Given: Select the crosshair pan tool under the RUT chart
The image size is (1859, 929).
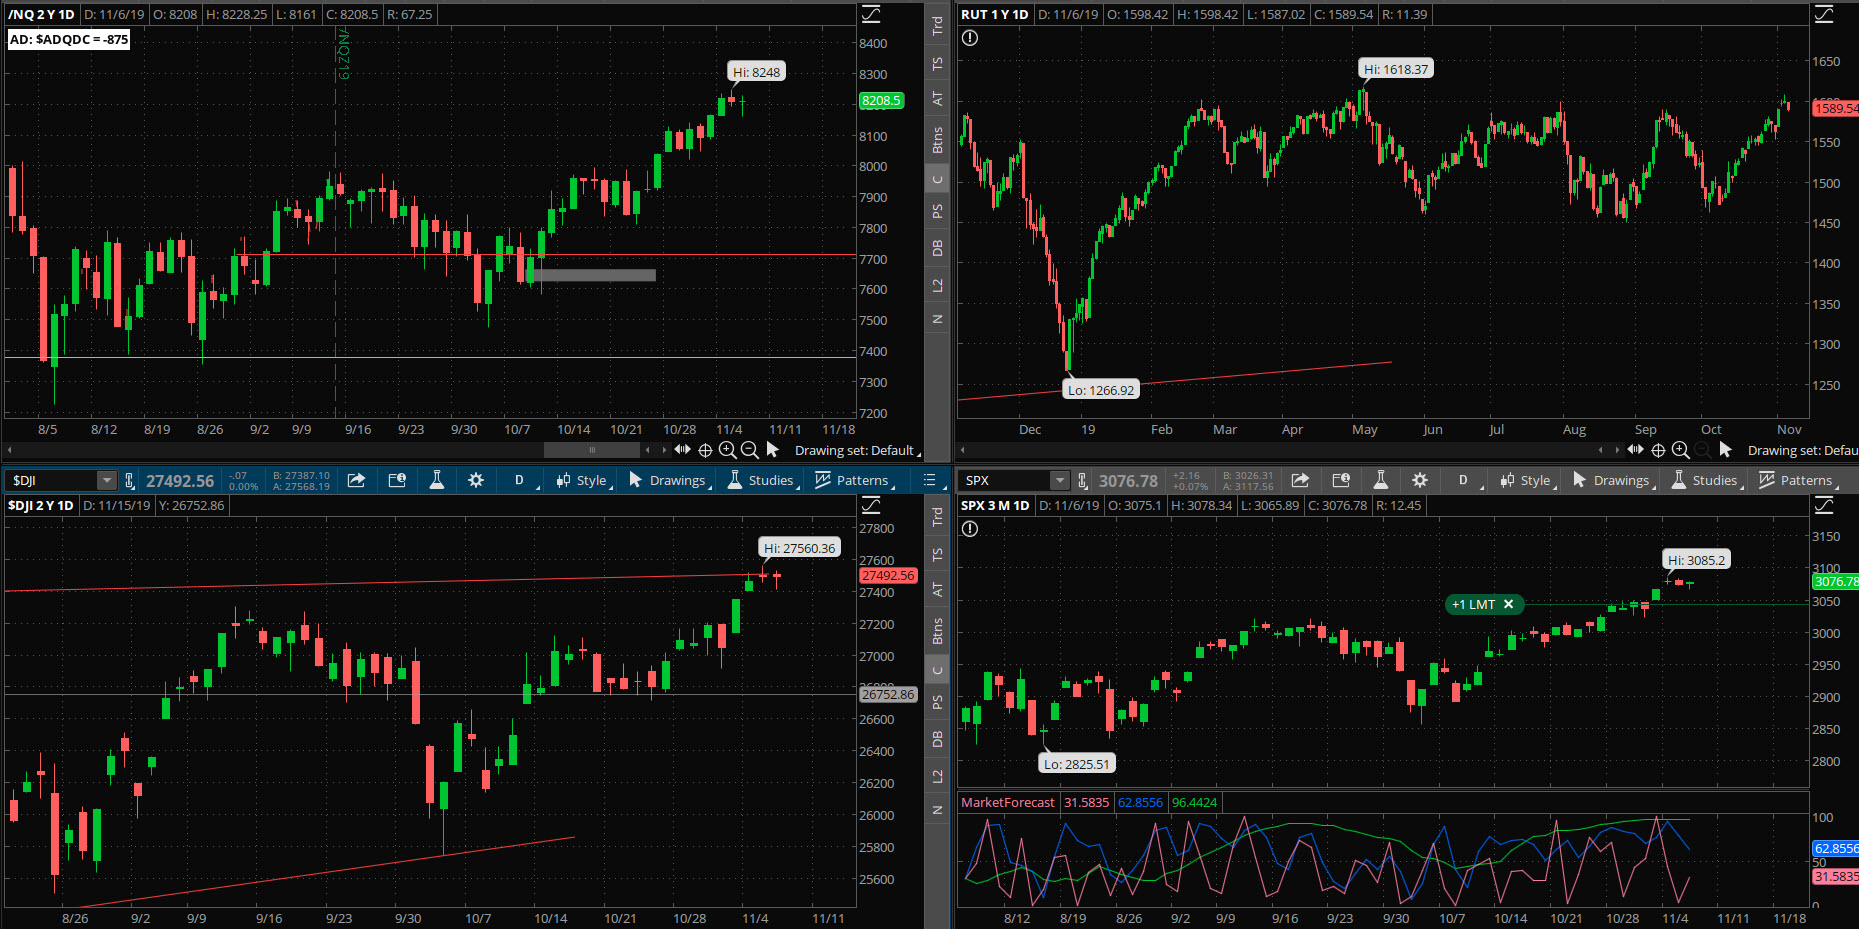Looking at the screenshot, I should click(x=1658, y=450).
